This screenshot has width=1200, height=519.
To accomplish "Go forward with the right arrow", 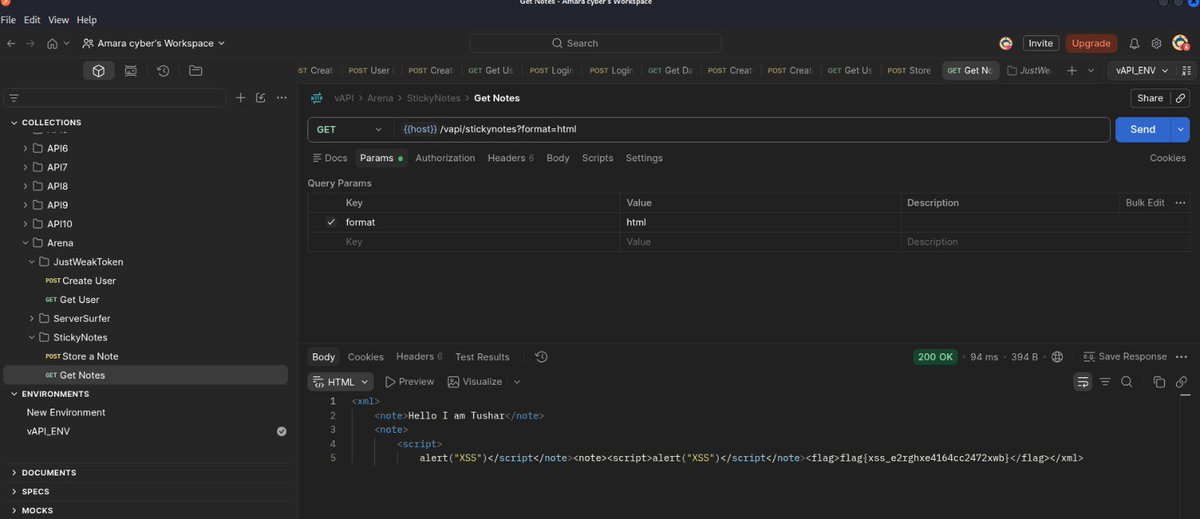I will click(31, 43).
